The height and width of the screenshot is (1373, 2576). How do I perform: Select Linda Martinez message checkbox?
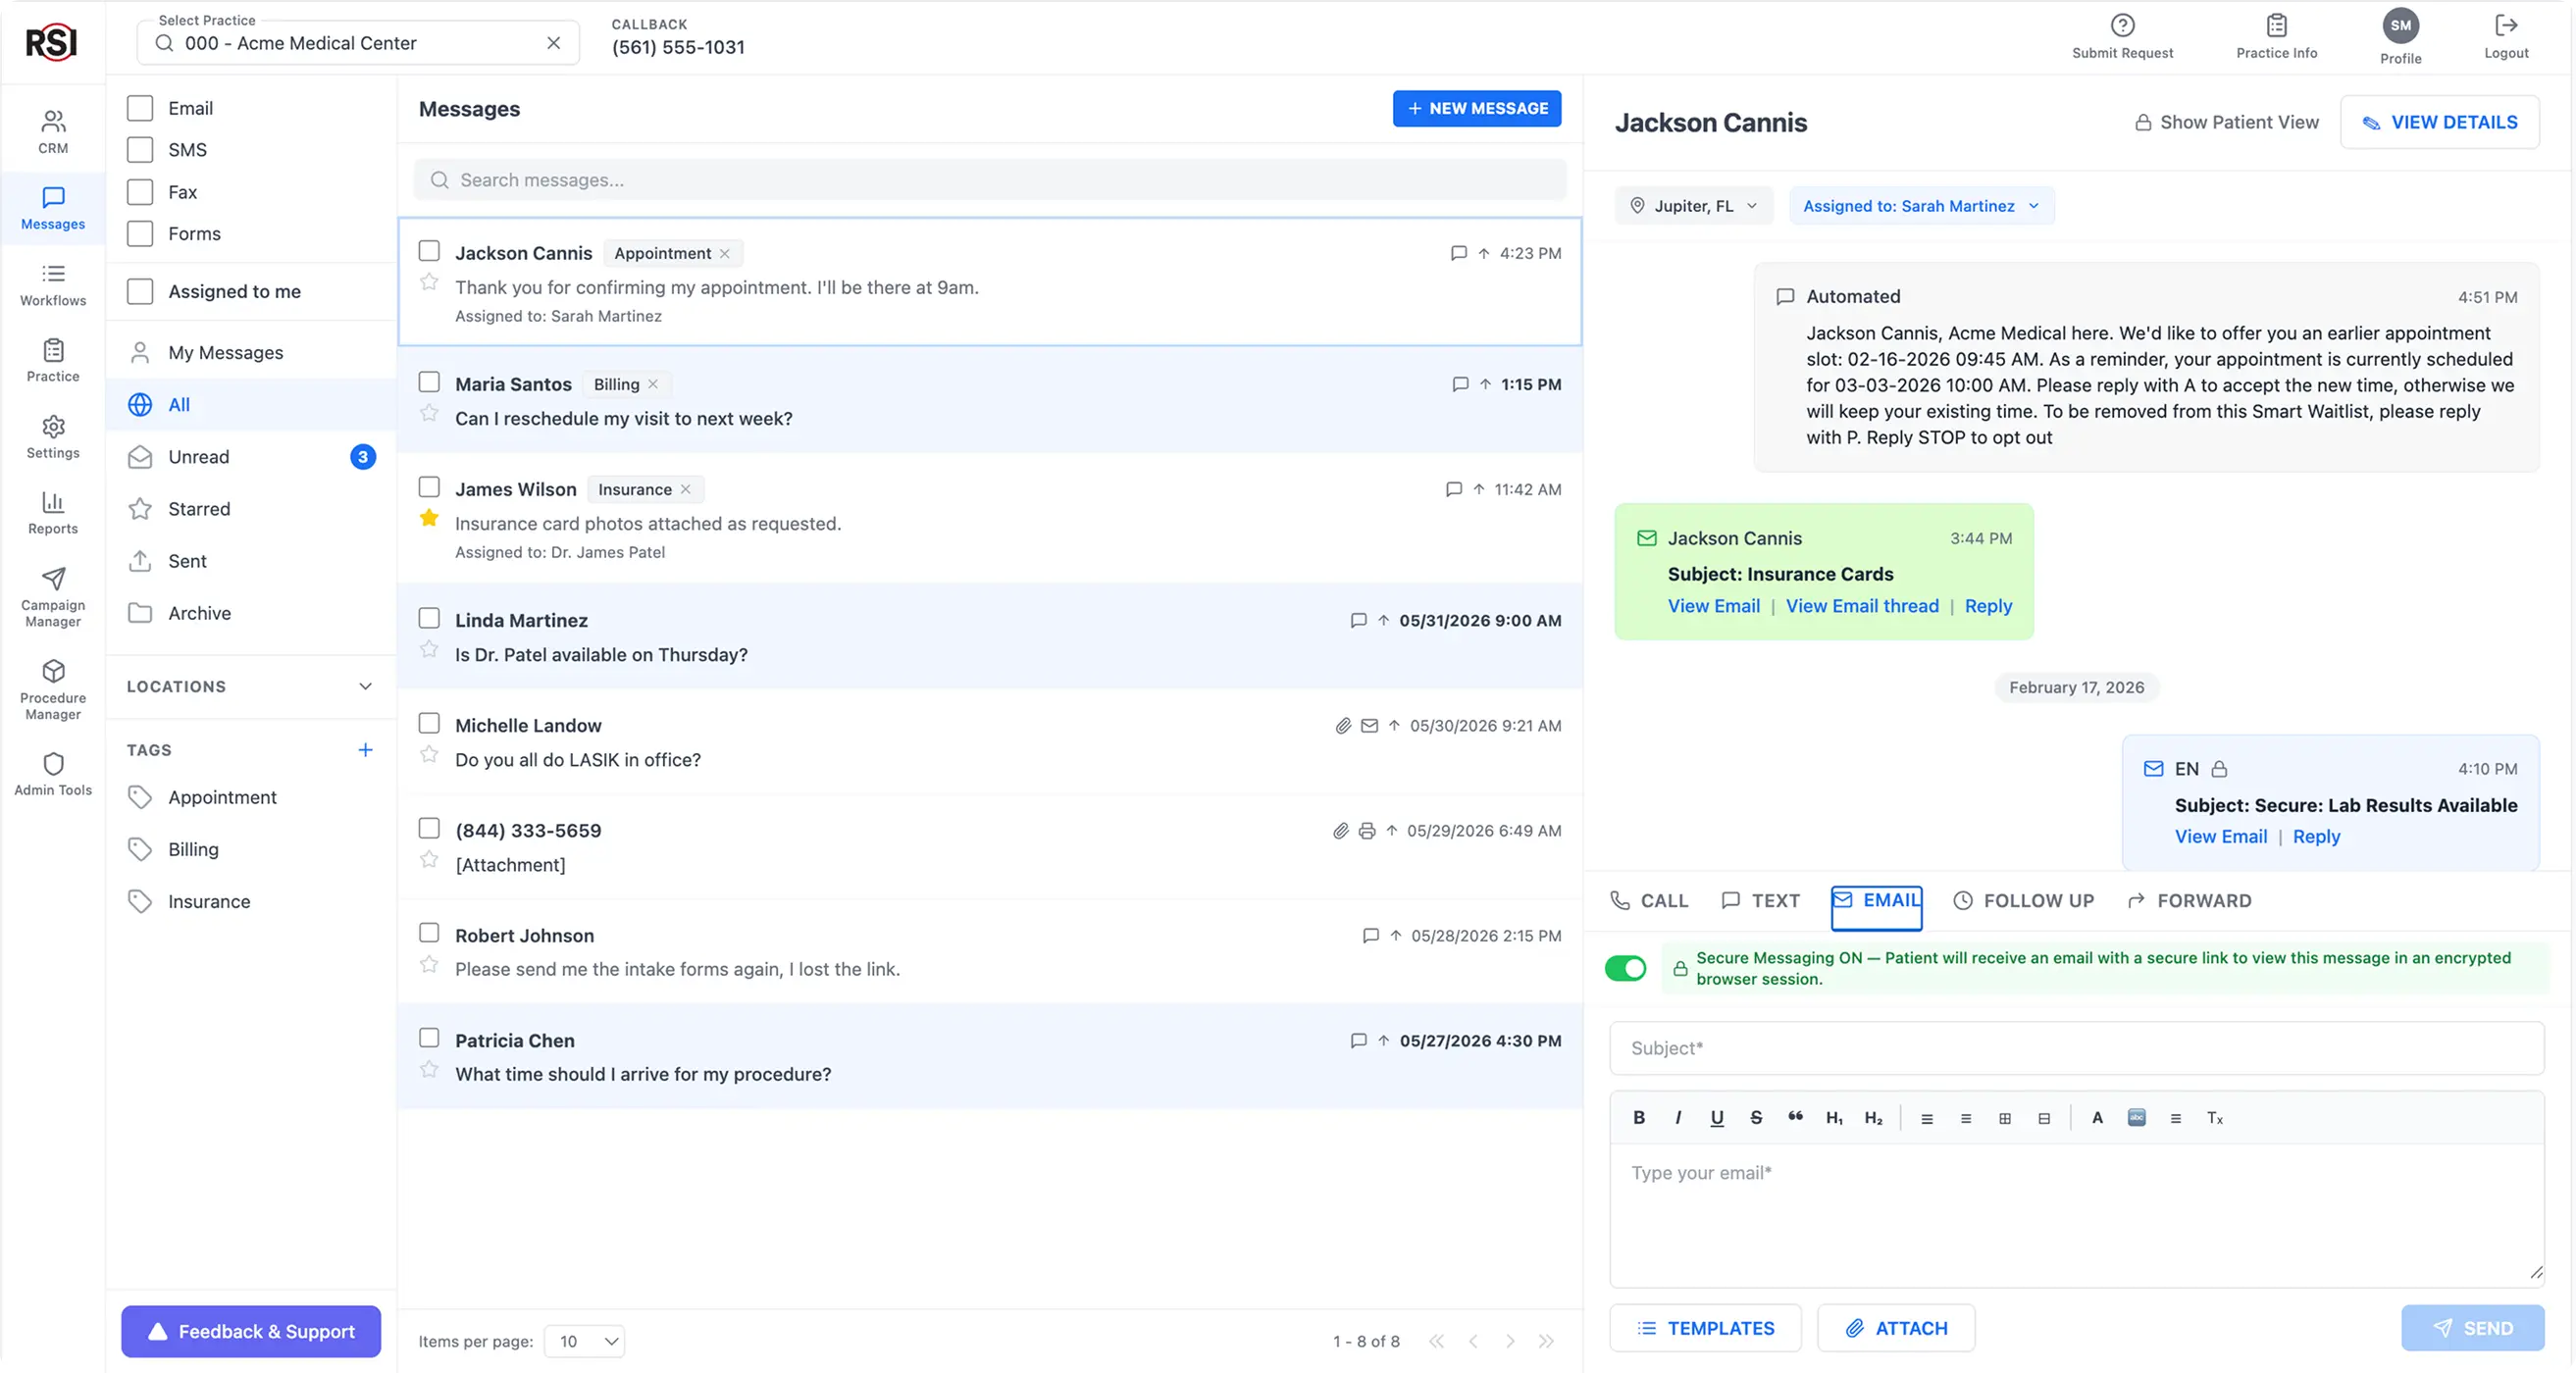429,618
